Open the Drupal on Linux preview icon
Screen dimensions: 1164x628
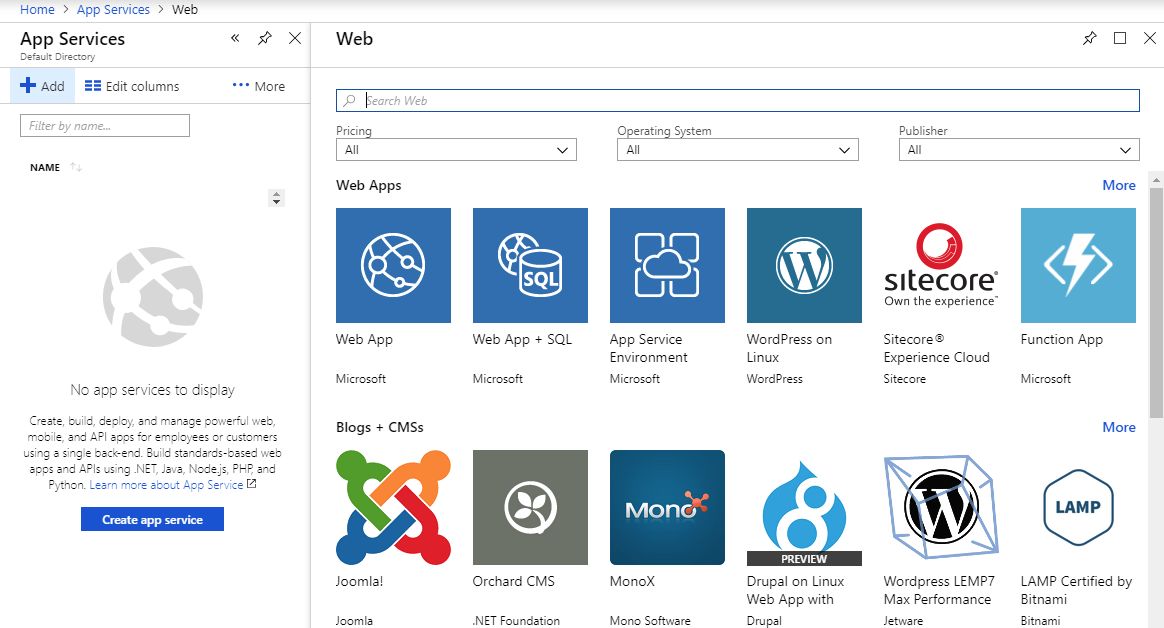(x=804, y=507)
